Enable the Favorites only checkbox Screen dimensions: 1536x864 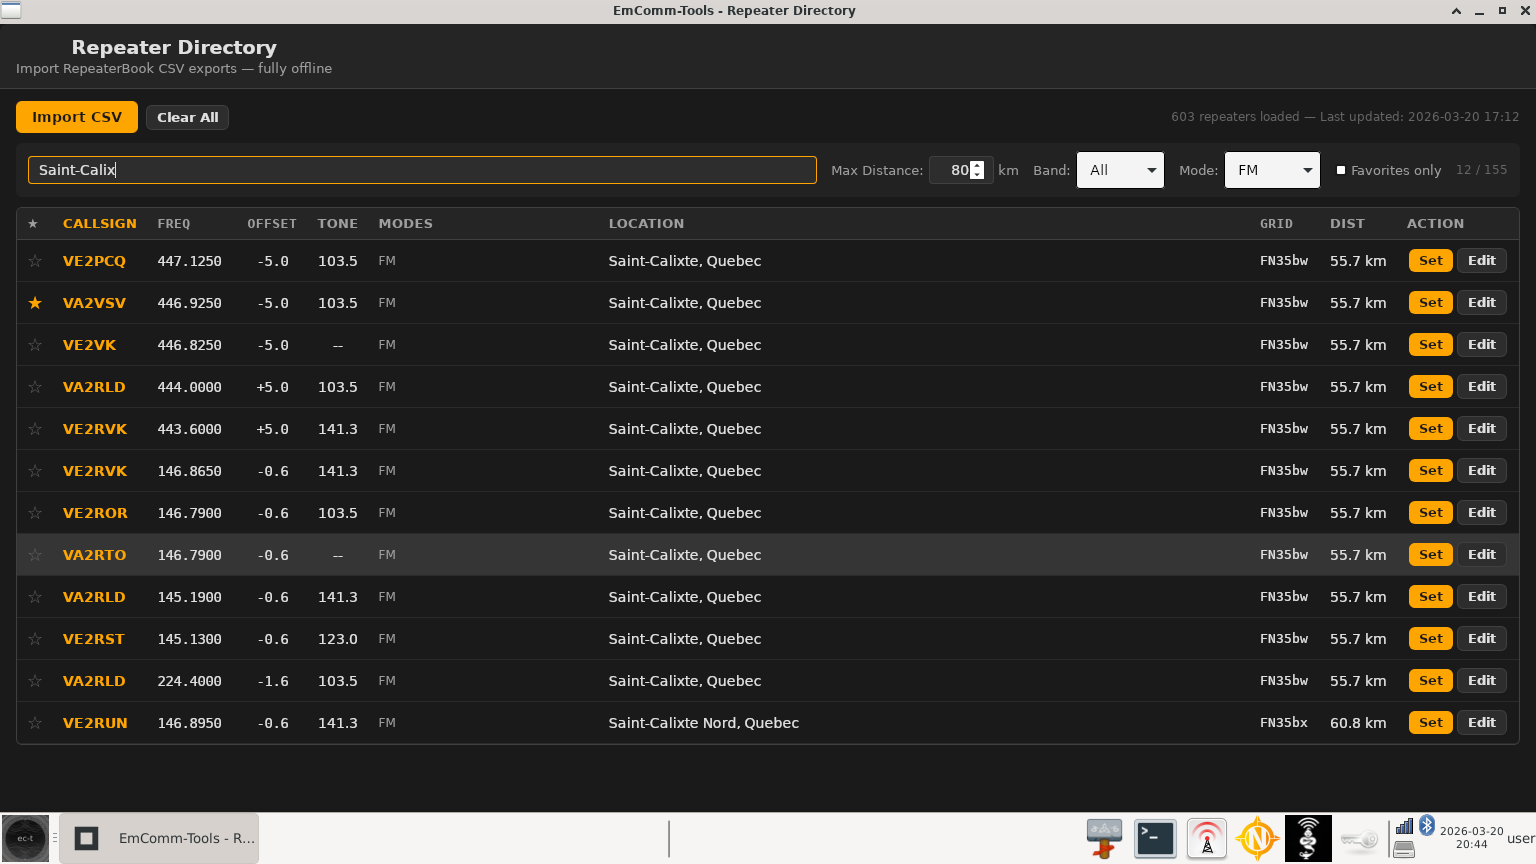coord(1341,170)
